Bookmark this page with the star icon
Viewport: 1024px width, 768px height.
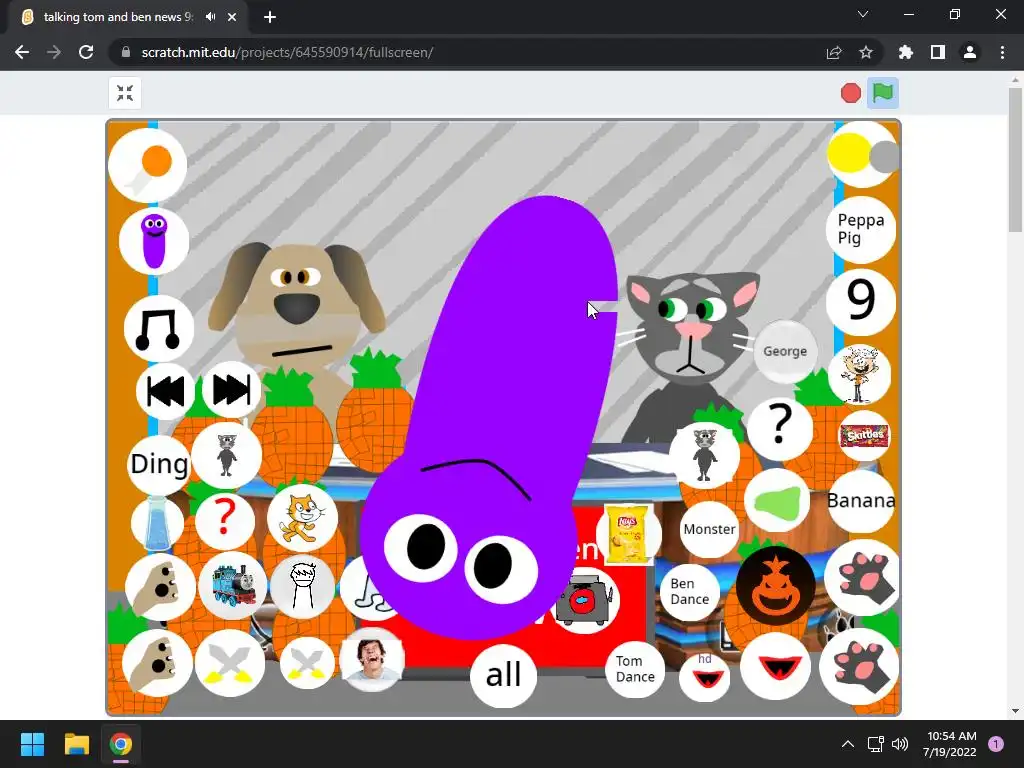click(866, 52)
